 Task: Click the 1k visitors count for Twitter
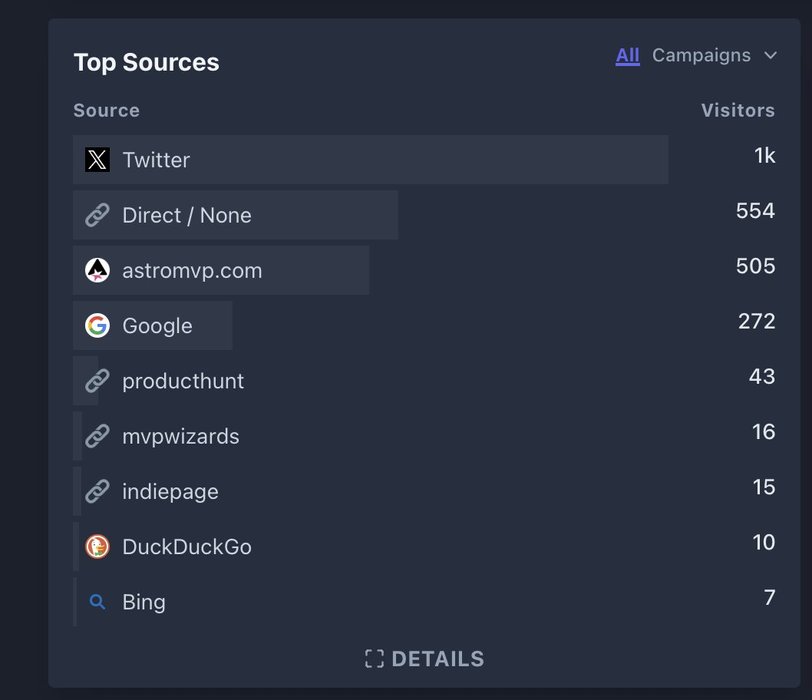pos(764,156)
